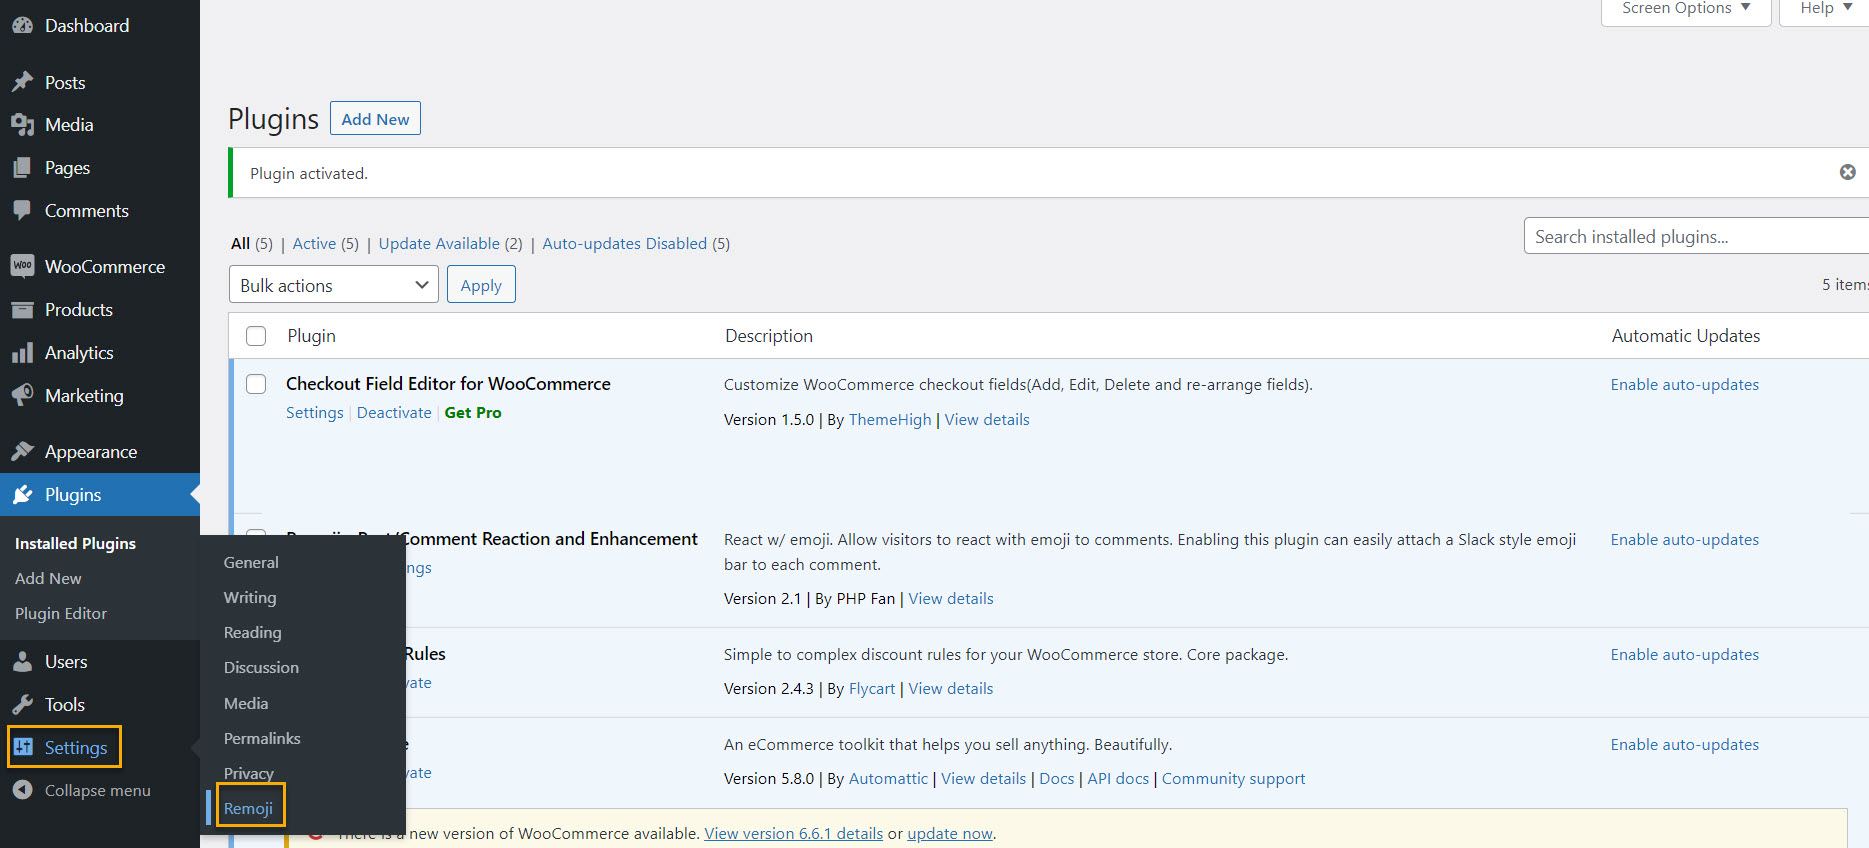Click the Dashboard gauge icon
Viewport: 1869px width, 848px height.
[x=22, y=26]
